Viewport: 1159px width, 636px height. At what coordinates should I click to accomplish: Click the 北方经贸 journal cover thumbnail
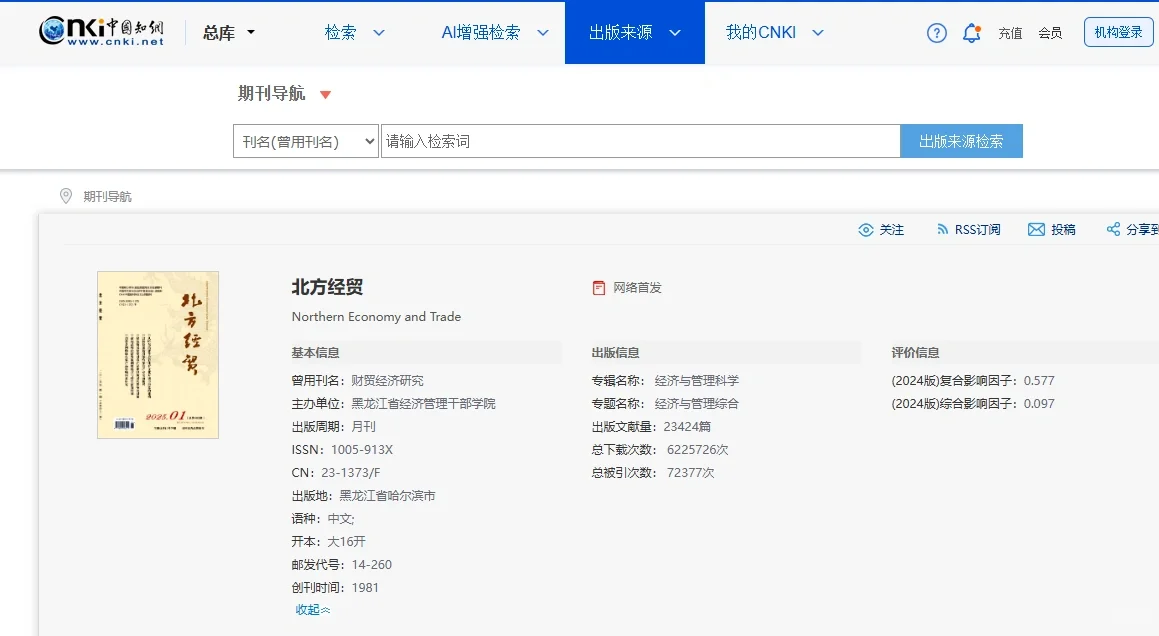pyautogui.click(x=157, y=354)
